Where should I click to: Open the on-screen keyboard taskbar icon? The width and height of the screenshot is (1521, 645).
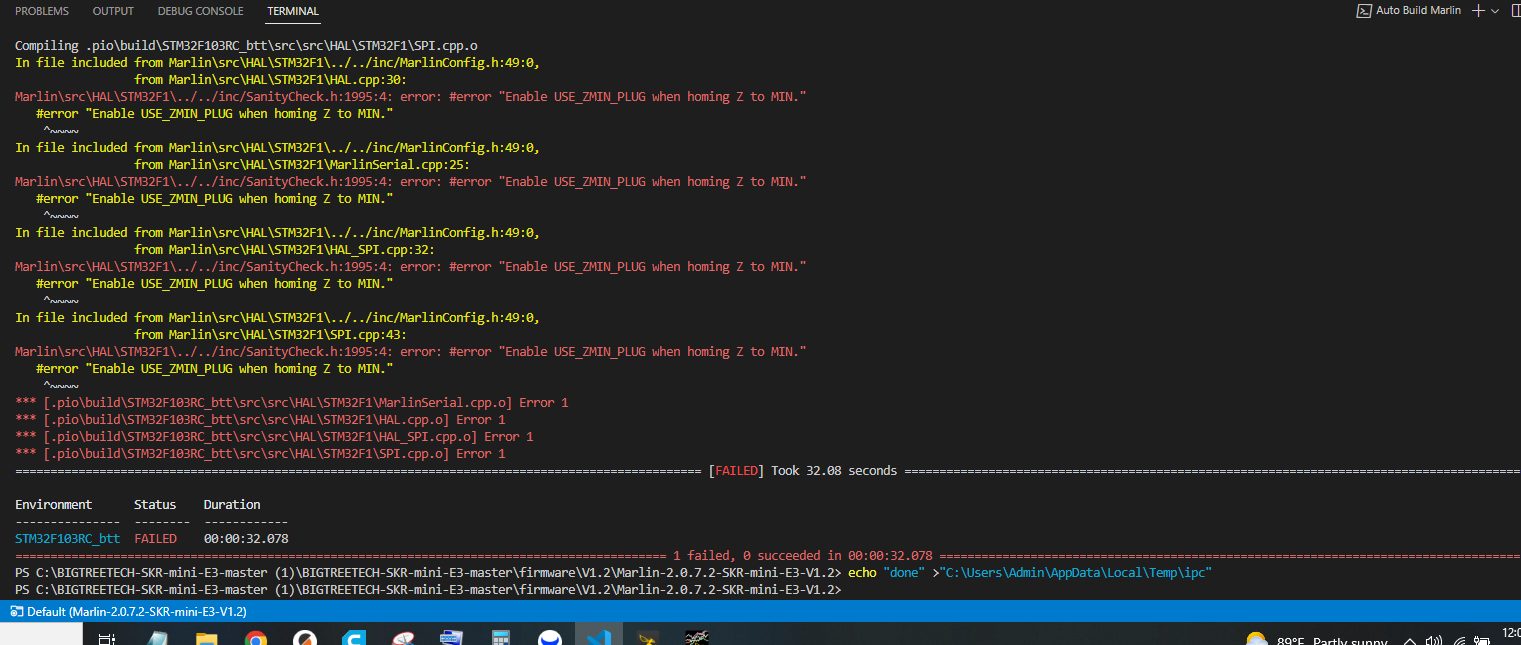point(452,637)
